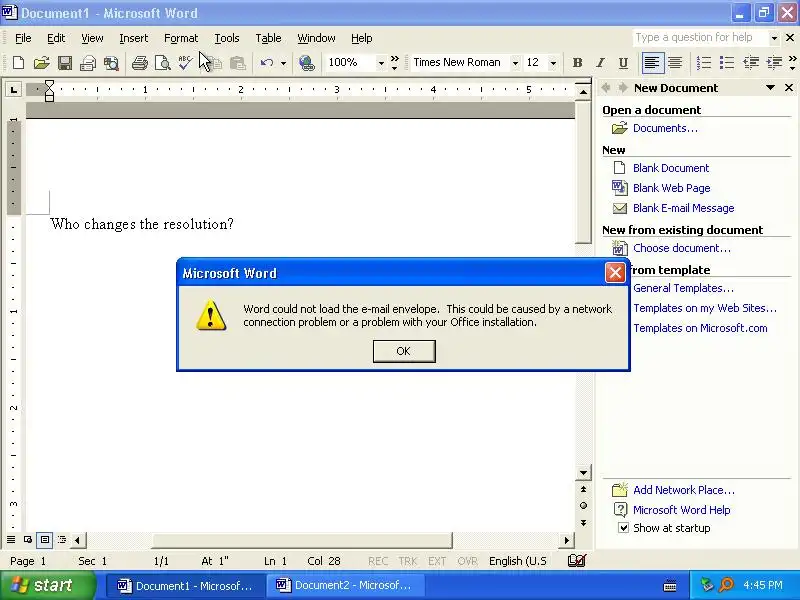Open the Table menu
The height and width of the screenshot is (600, 800).
coord(268,38)
